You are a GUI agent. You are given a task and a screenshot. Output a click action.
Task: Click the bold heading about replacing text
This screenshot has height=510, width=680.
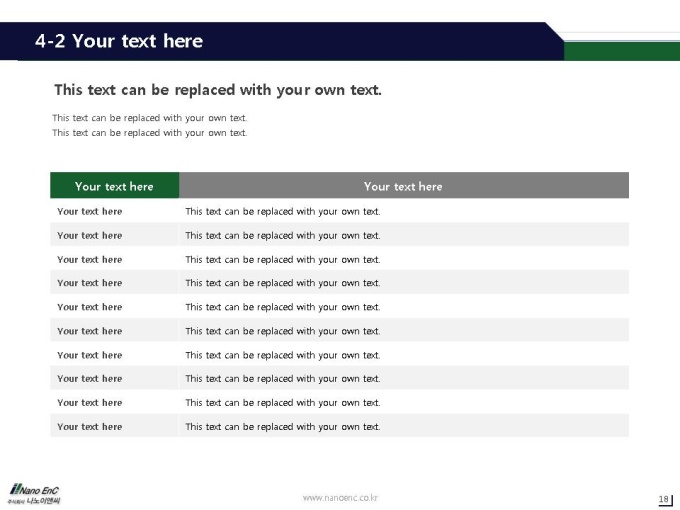click(218, 90)
